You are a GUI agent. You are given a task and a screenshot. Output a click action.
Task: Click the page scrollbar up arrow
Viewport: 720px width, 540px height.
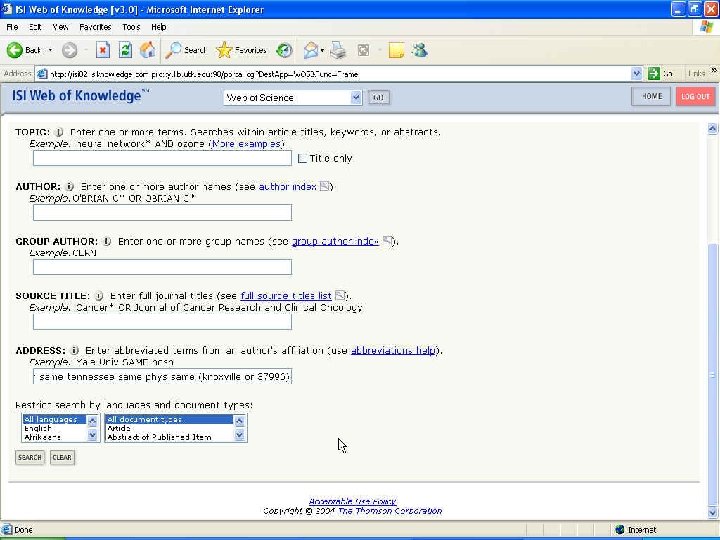click(x=713, y=129)
